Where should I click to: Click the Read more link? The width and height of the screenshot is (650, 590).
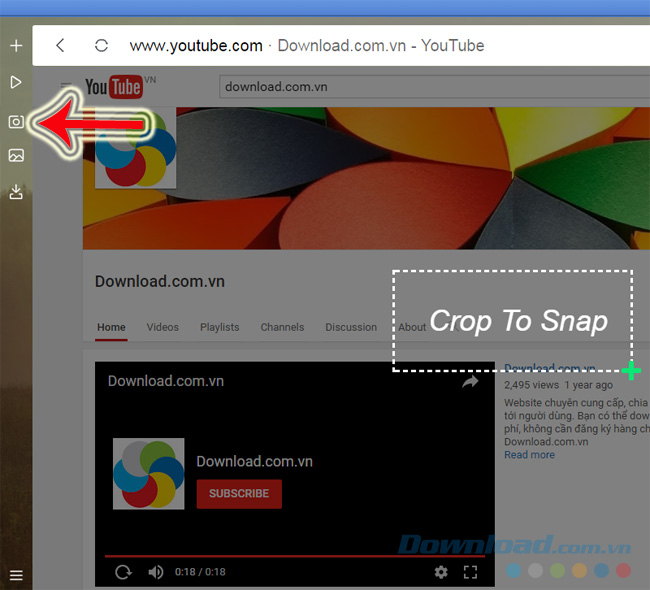point(529,455)
